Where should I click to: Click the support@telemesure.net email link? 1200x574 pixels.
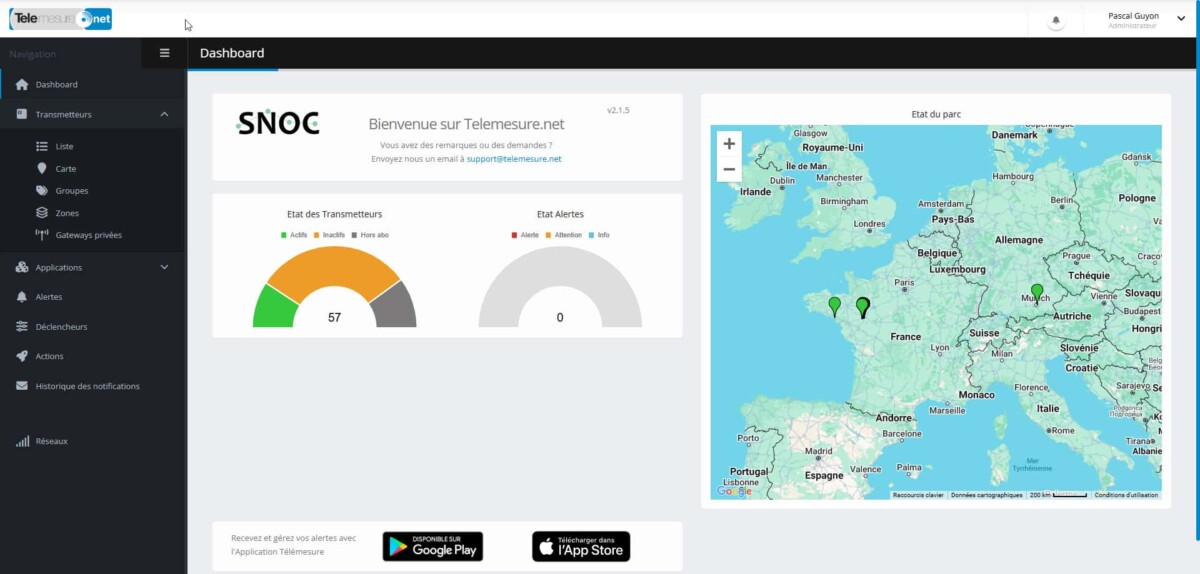pyautogui.click(x=513, y=159)
